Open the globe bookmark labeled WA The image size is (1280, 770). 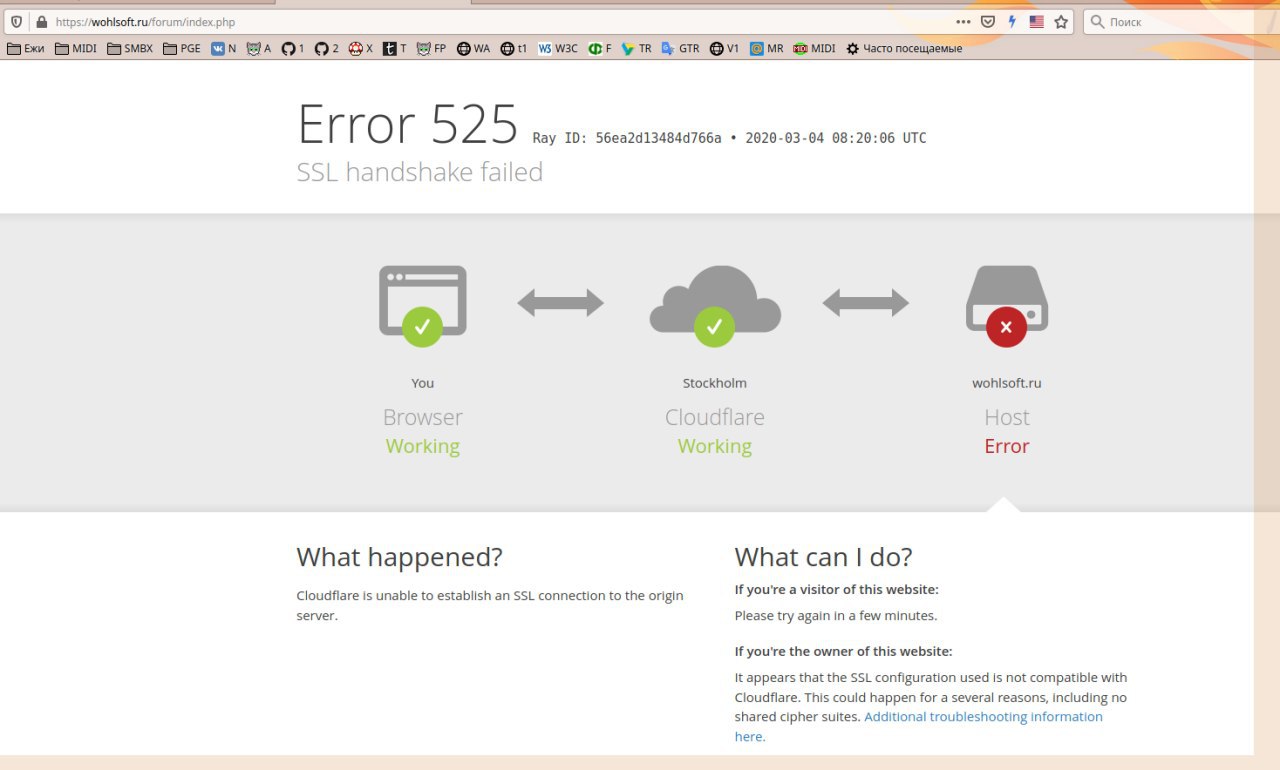[x=473, y=48]
